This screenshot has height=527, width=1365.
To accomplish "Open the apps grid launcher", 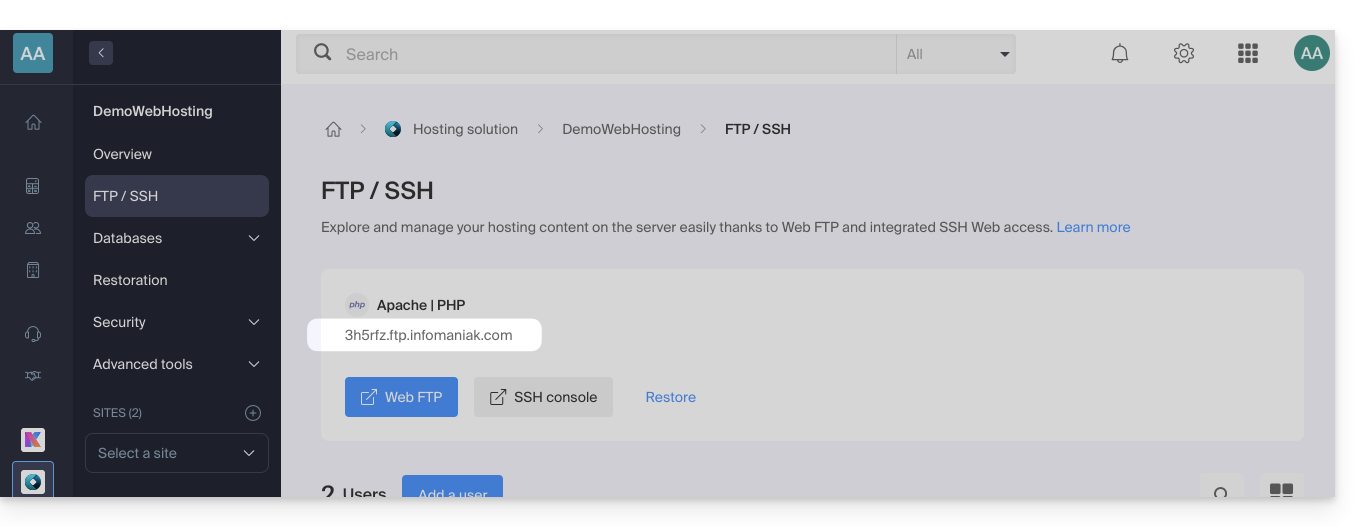I will click(x=1247, y=54).
